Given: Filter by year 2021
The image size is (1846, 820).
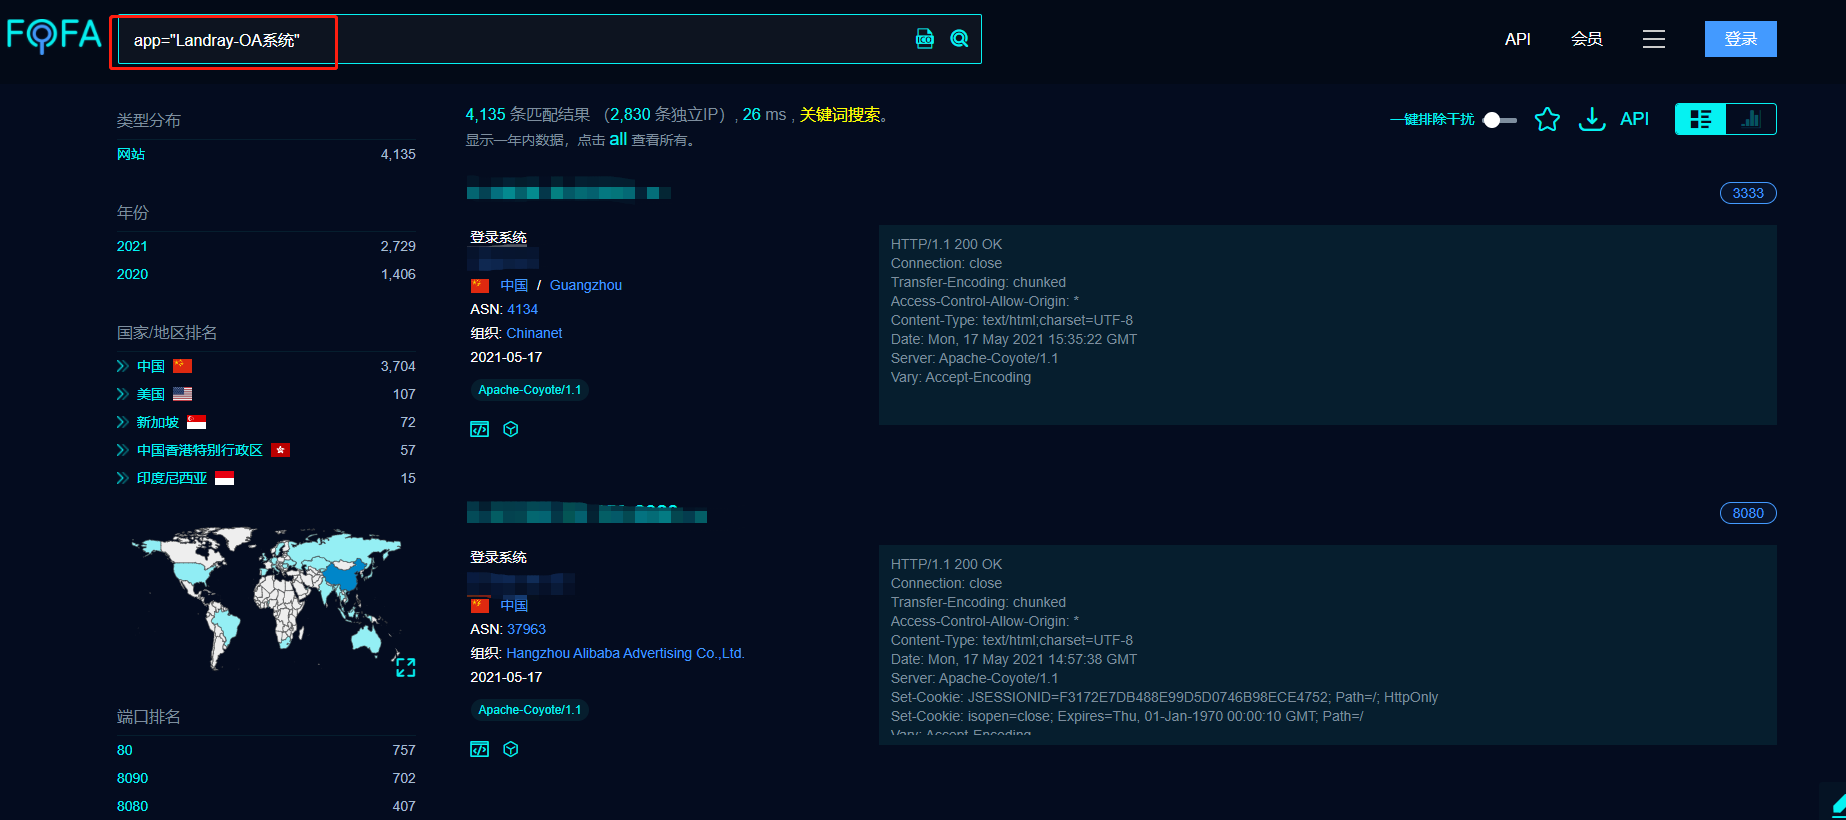Looking at the screenshot, I should click(x=132, y=246).
